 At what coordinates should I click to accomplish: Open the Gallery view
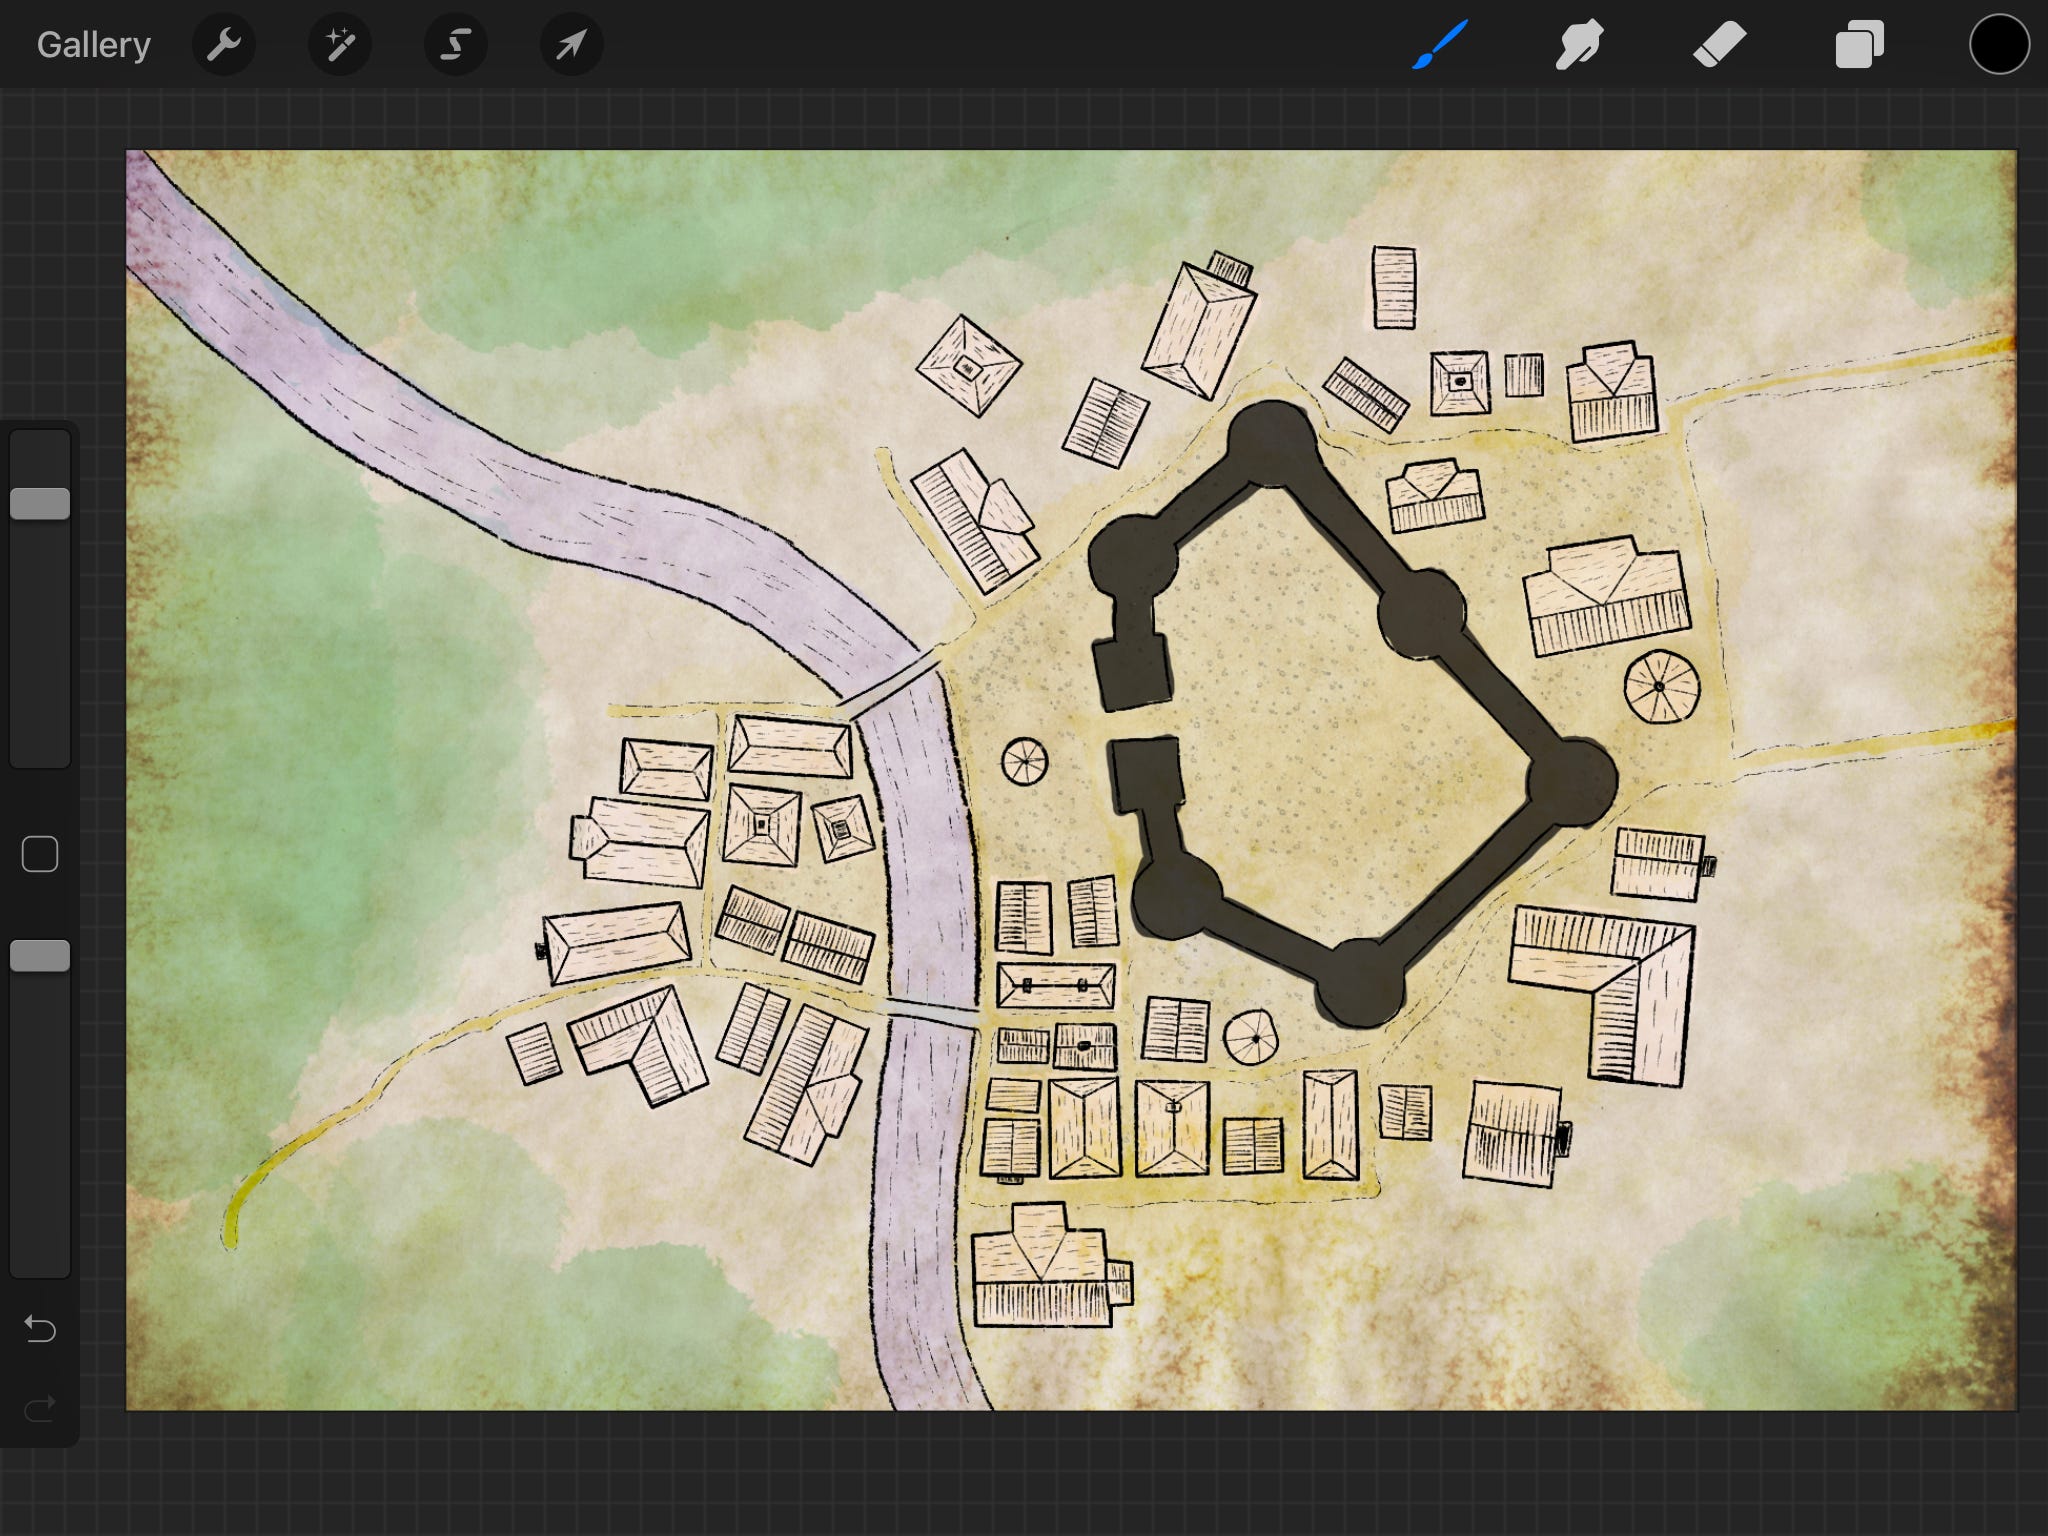pos(93,45)
